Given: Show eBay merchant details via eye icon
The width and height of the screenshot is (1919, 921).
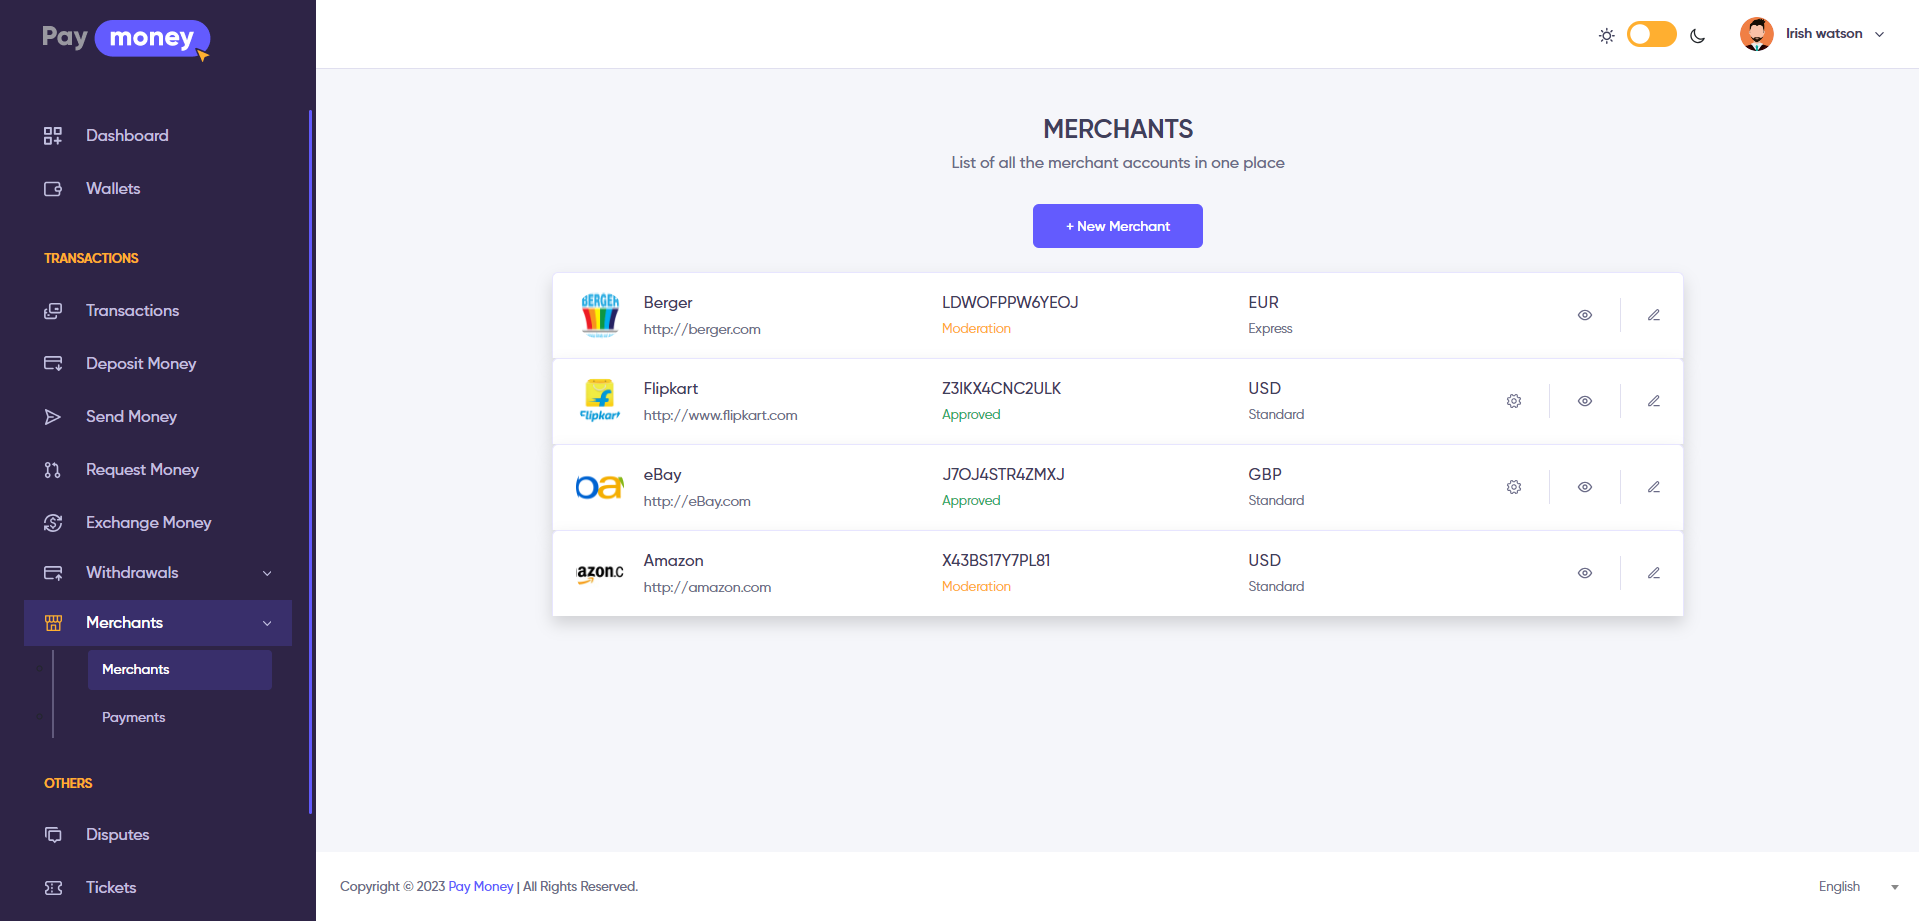Looking at the screenshot, I should pyautogui.click(x=1585, y=487).
